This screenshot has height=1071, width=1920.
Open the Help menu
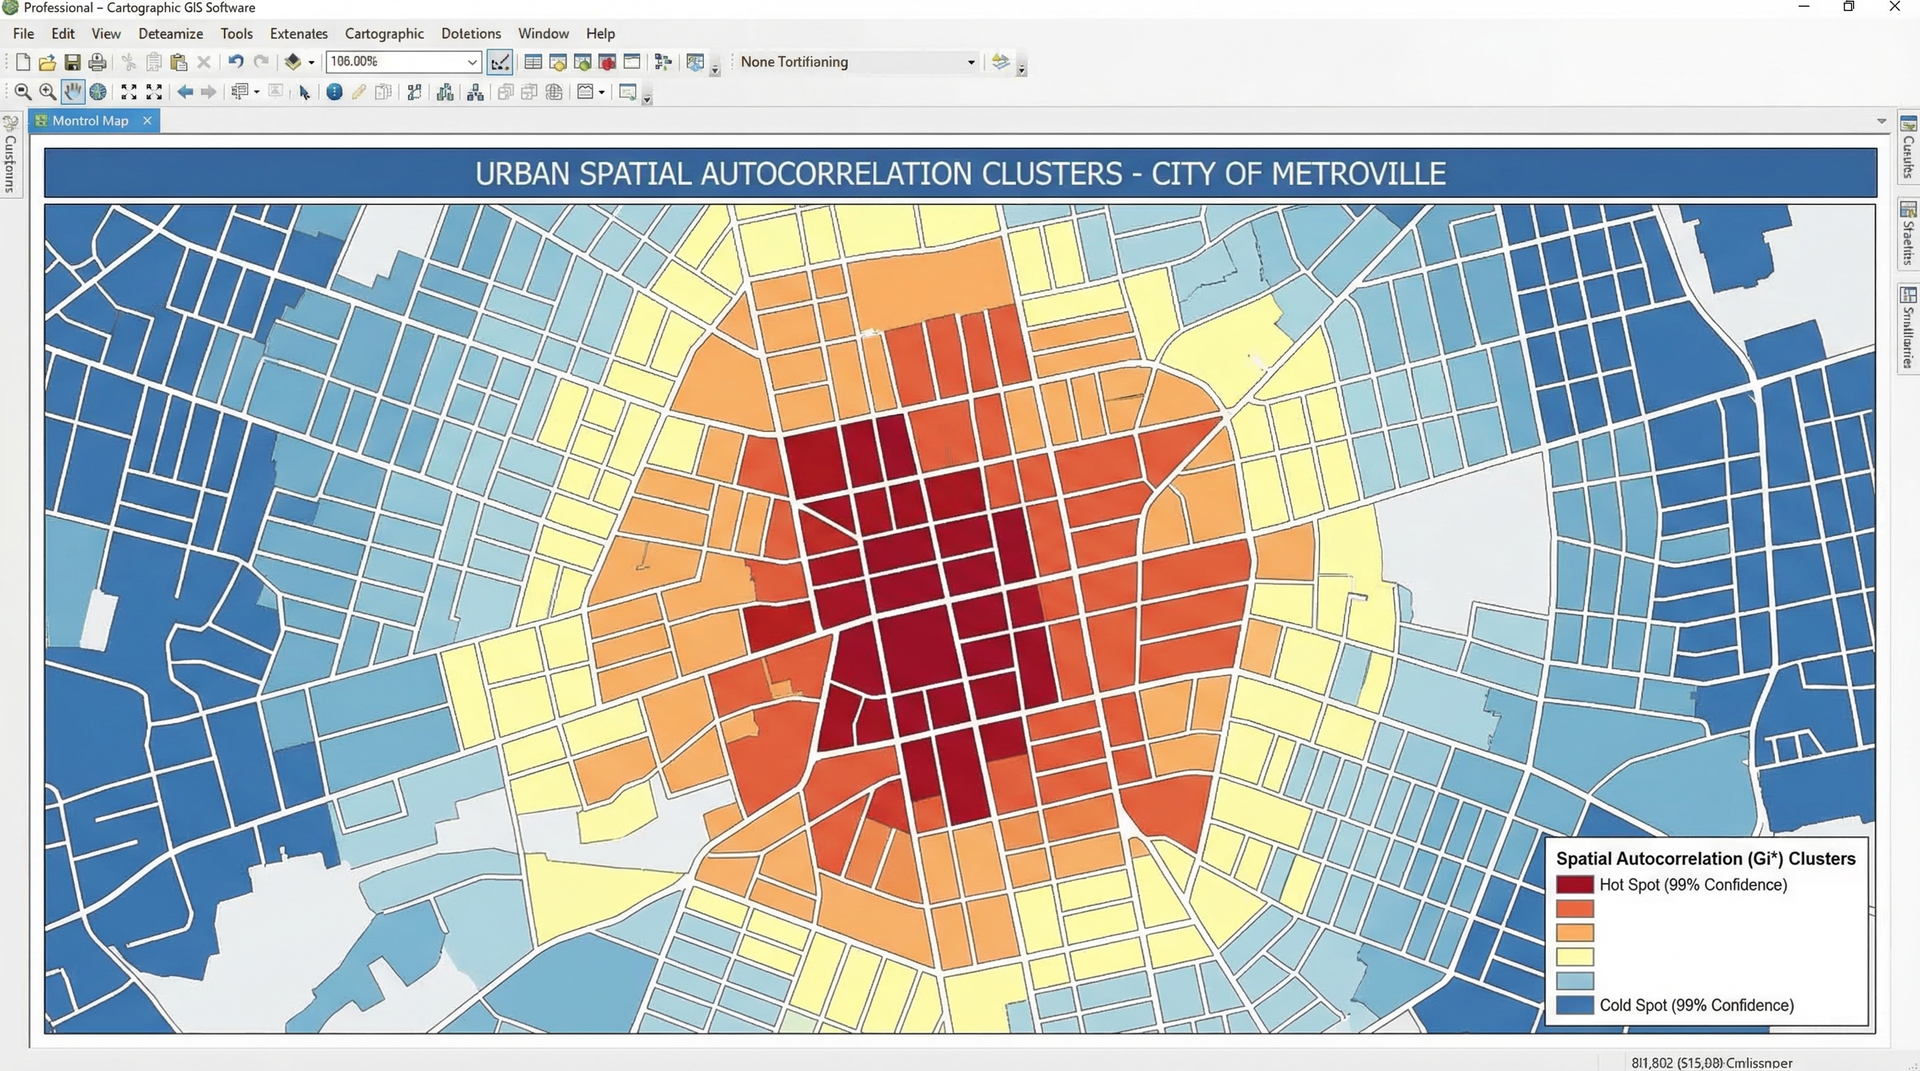click(x=600, y=33)
